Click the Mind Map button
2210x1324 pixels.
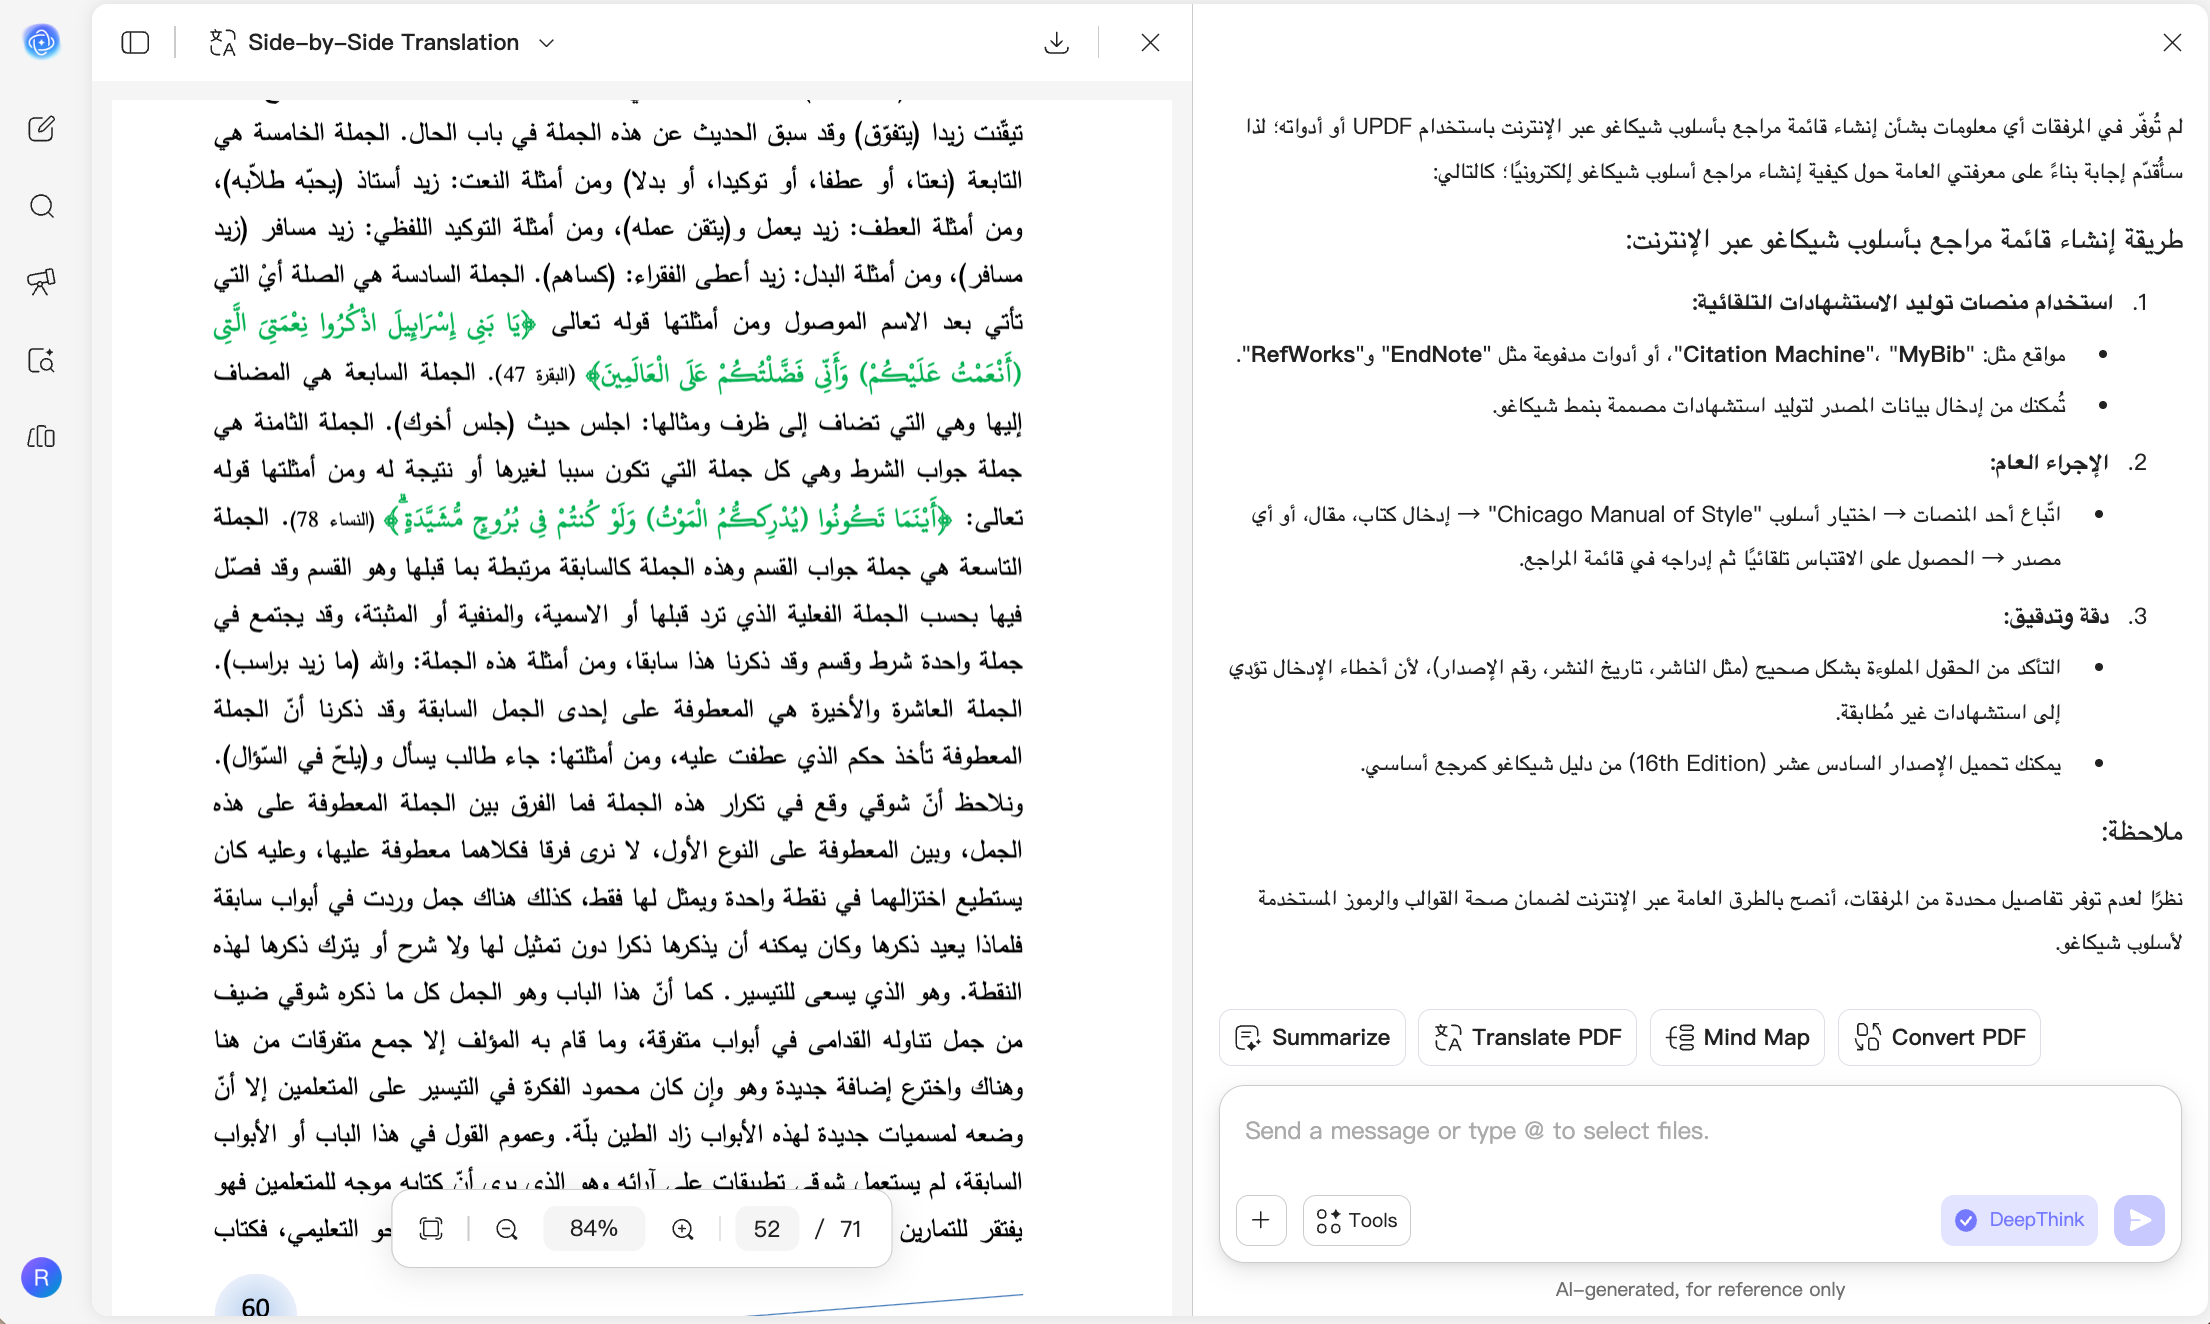[x=1737, y=1037]
